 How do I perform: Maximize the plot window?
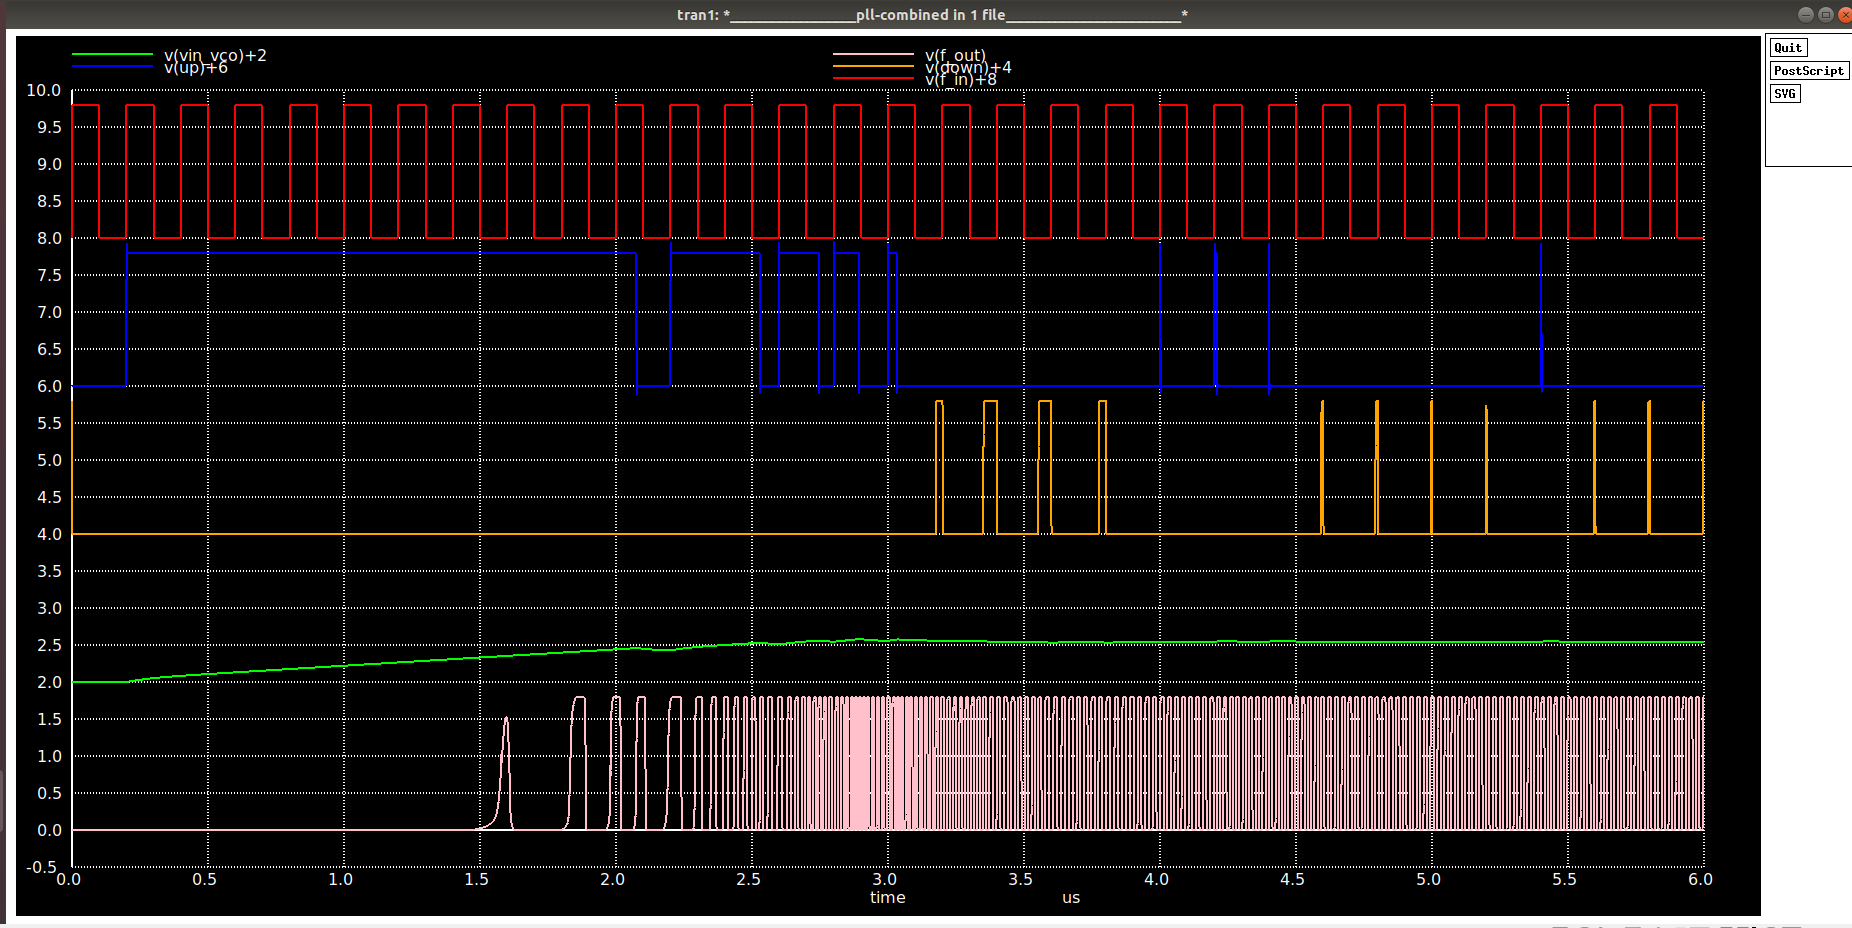click(1825, 14)
